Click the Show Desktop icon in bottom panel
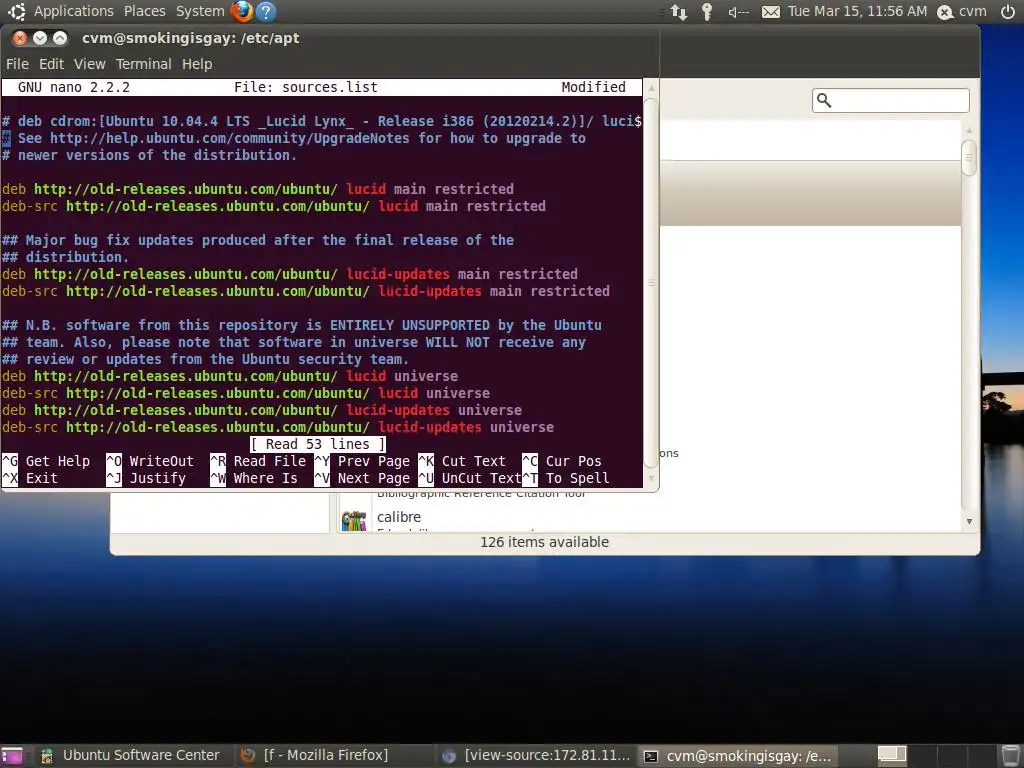 pos(12,756)
